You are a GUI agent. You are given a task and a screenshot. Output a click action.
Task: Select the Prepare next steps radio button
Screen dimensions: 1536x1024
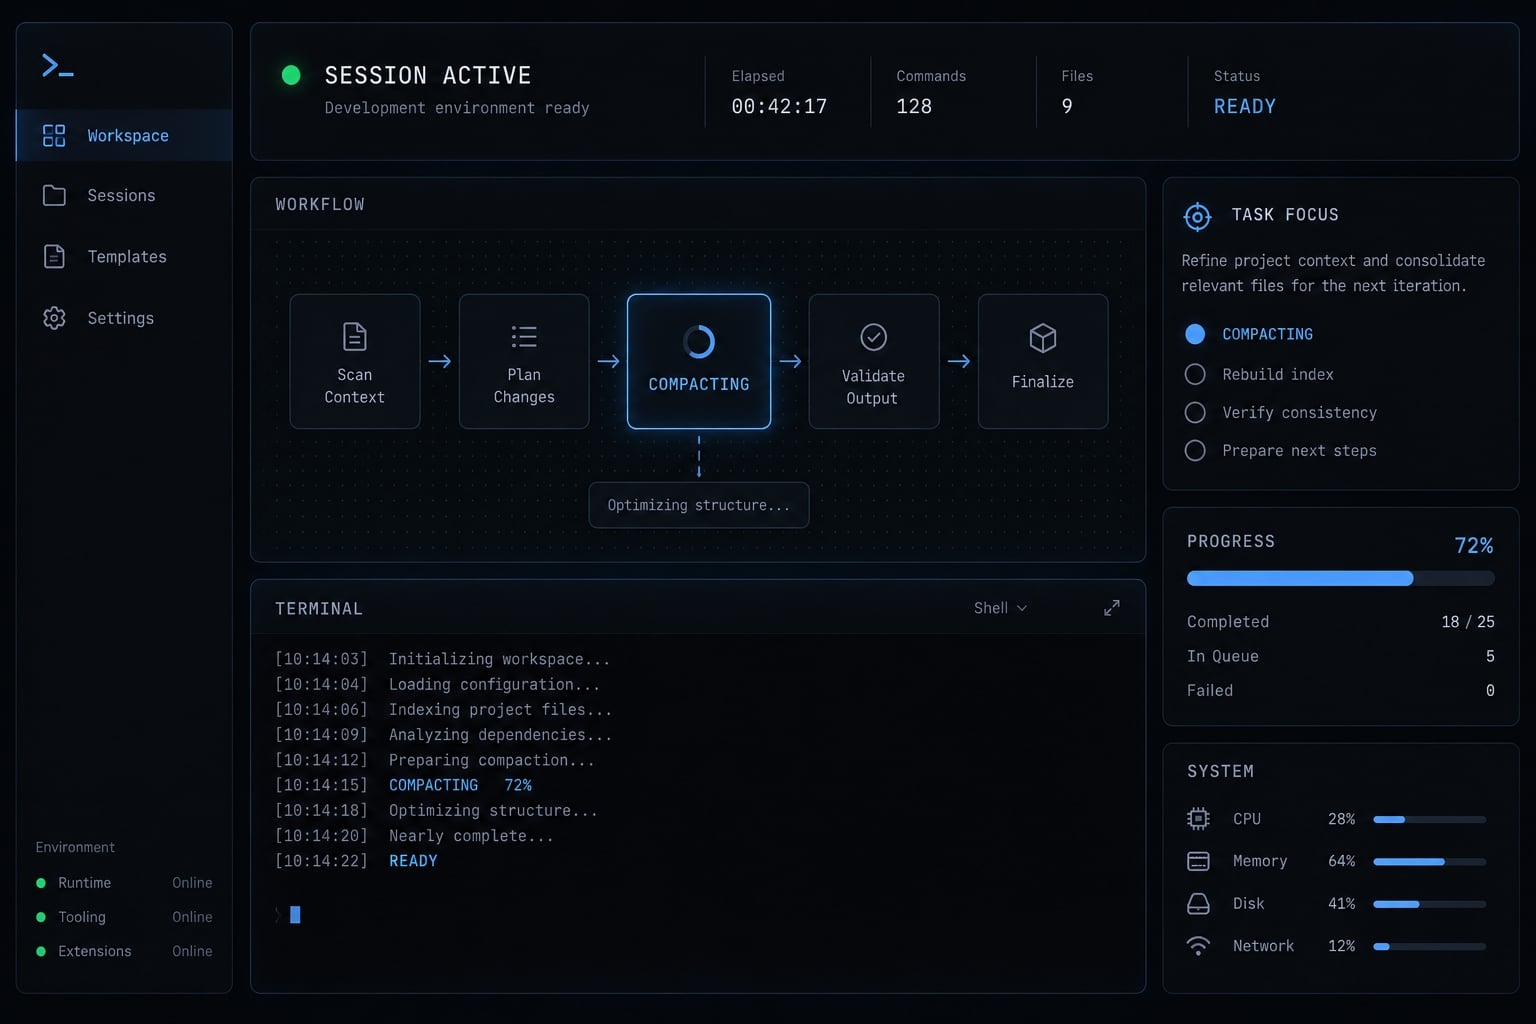click(x=1195, y=450)
